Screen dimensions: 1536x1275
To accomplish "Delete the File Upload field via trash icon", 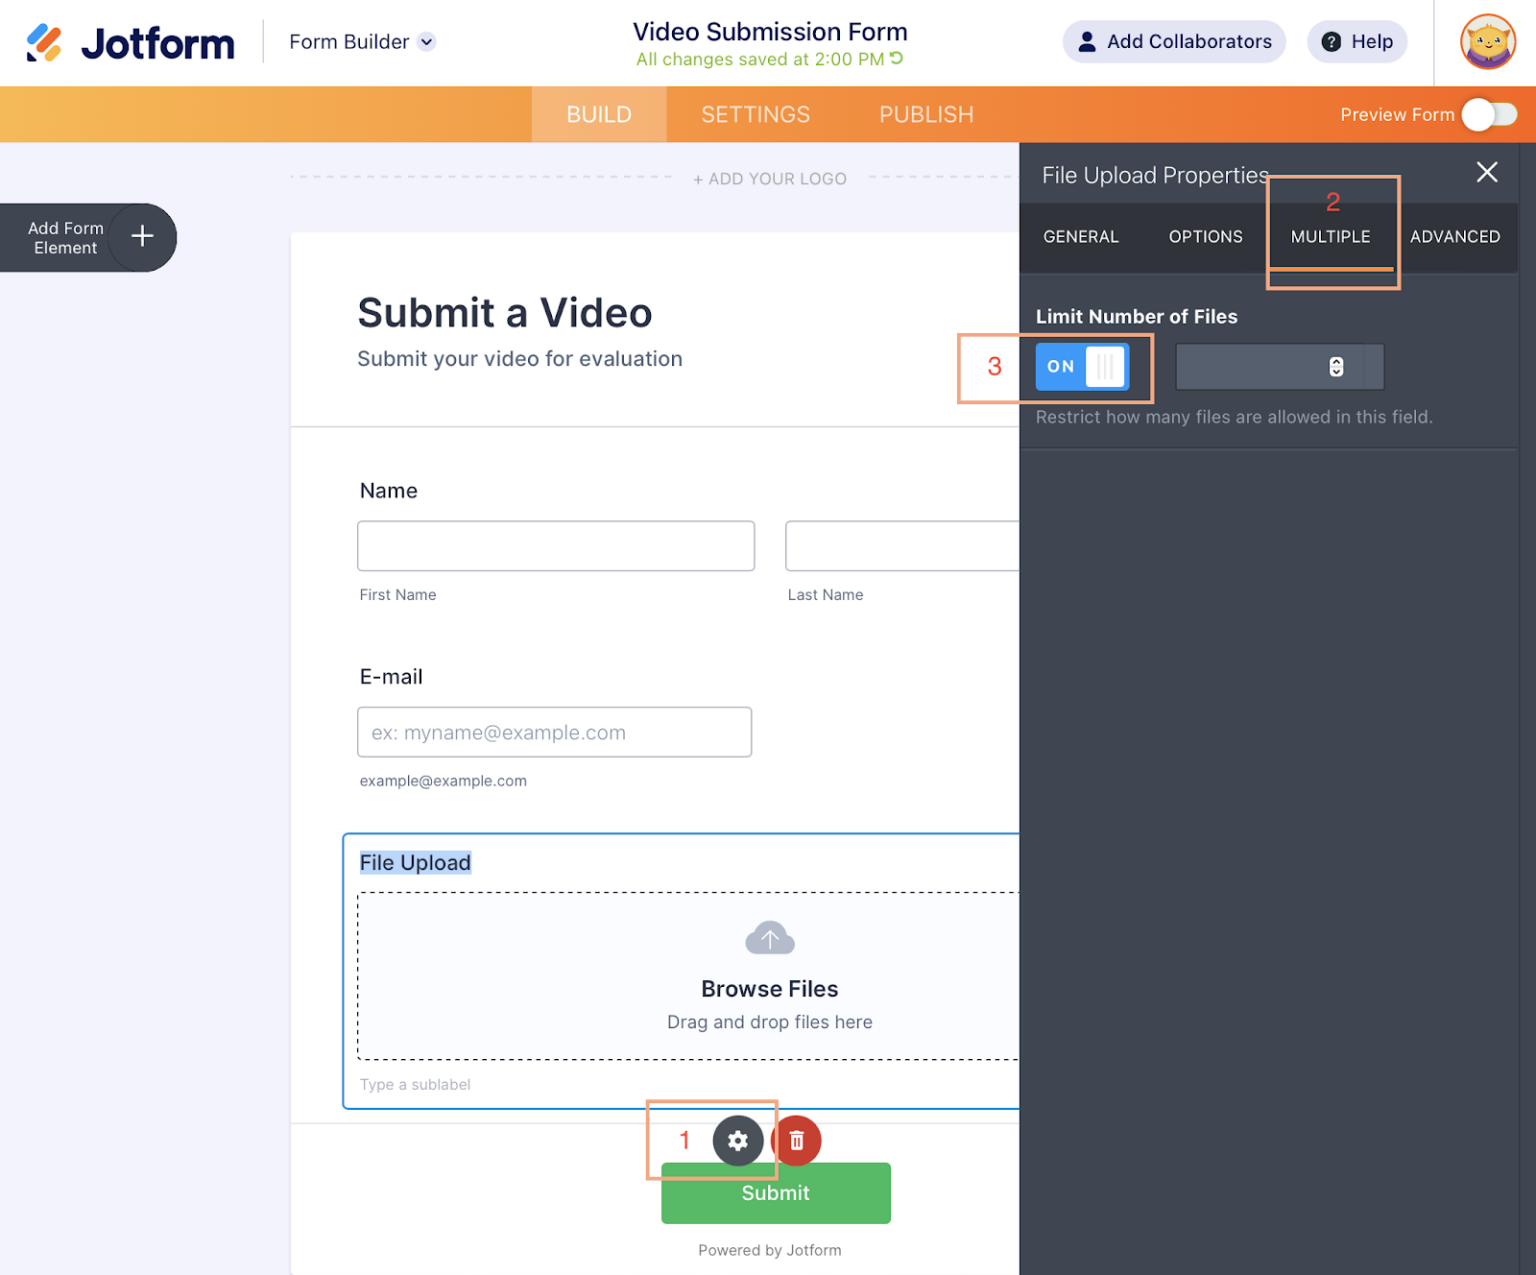I will coord(796,1140).
